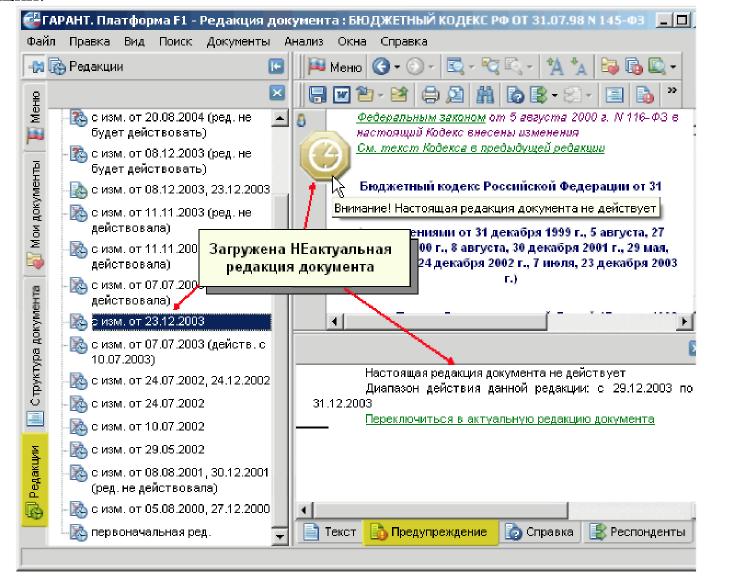Viewport: 731px width, 577px height.
Task: Click editions list scroll-down arrow
Action: click(280, 536)
